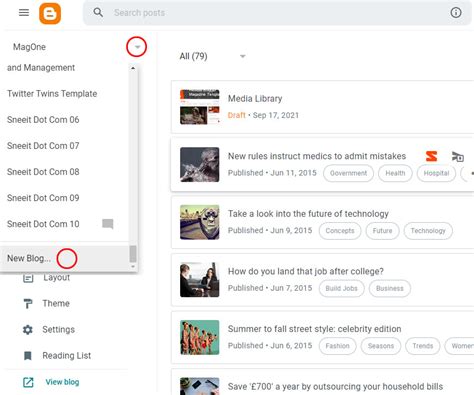This screenshot has height=395, width=474.
Task: Click the Build Jobs label chip
Action: click(x=342, y=289)
